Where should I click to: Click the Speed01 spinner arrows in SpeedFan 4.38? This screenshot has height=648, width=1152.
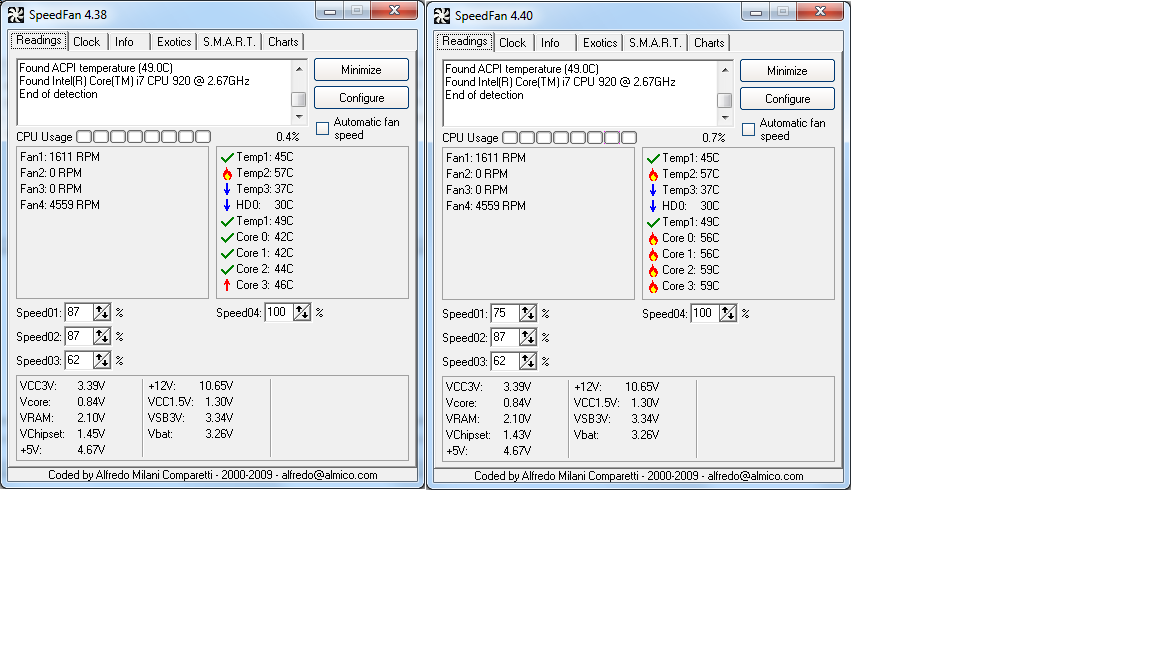click(102, 312)
